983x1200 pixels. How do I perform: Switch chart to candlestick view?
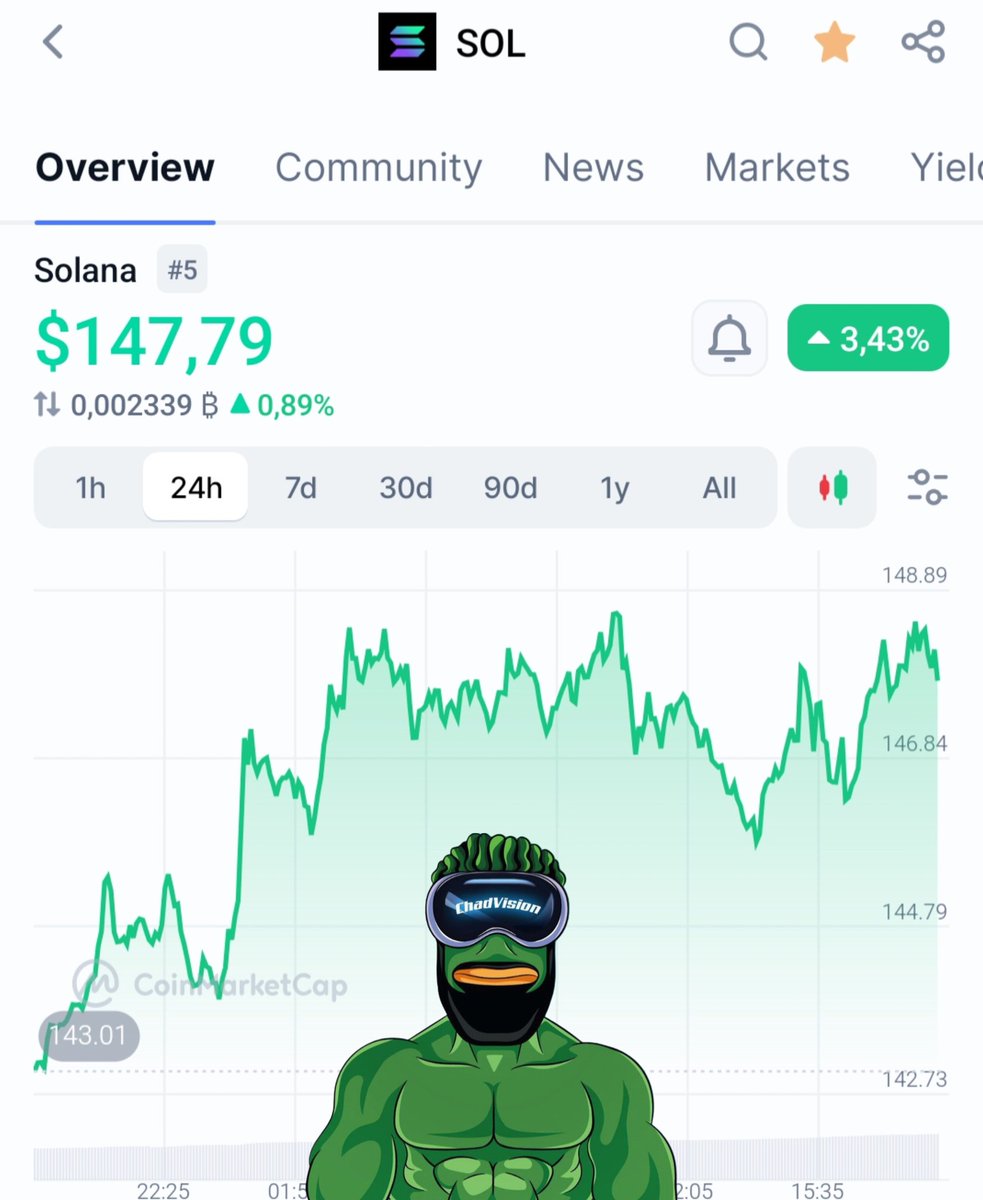coord(832,487)
